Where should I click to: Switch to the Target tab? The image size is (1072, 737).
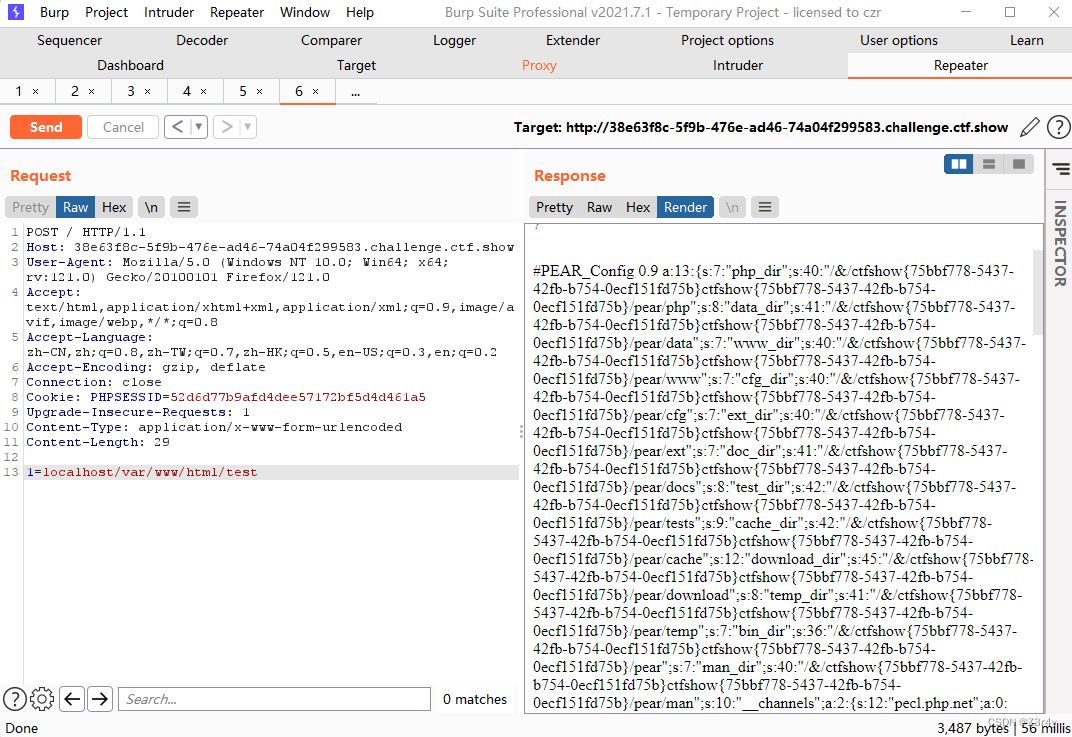(356, 66)
